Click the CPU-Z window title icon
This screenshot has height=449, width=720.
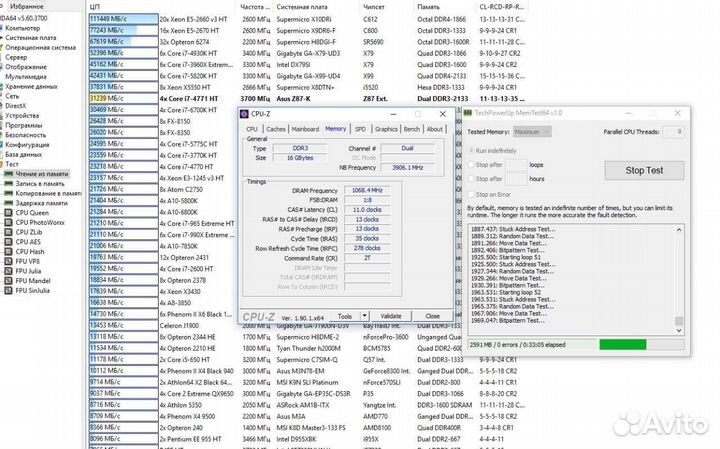tap(248, 115)
